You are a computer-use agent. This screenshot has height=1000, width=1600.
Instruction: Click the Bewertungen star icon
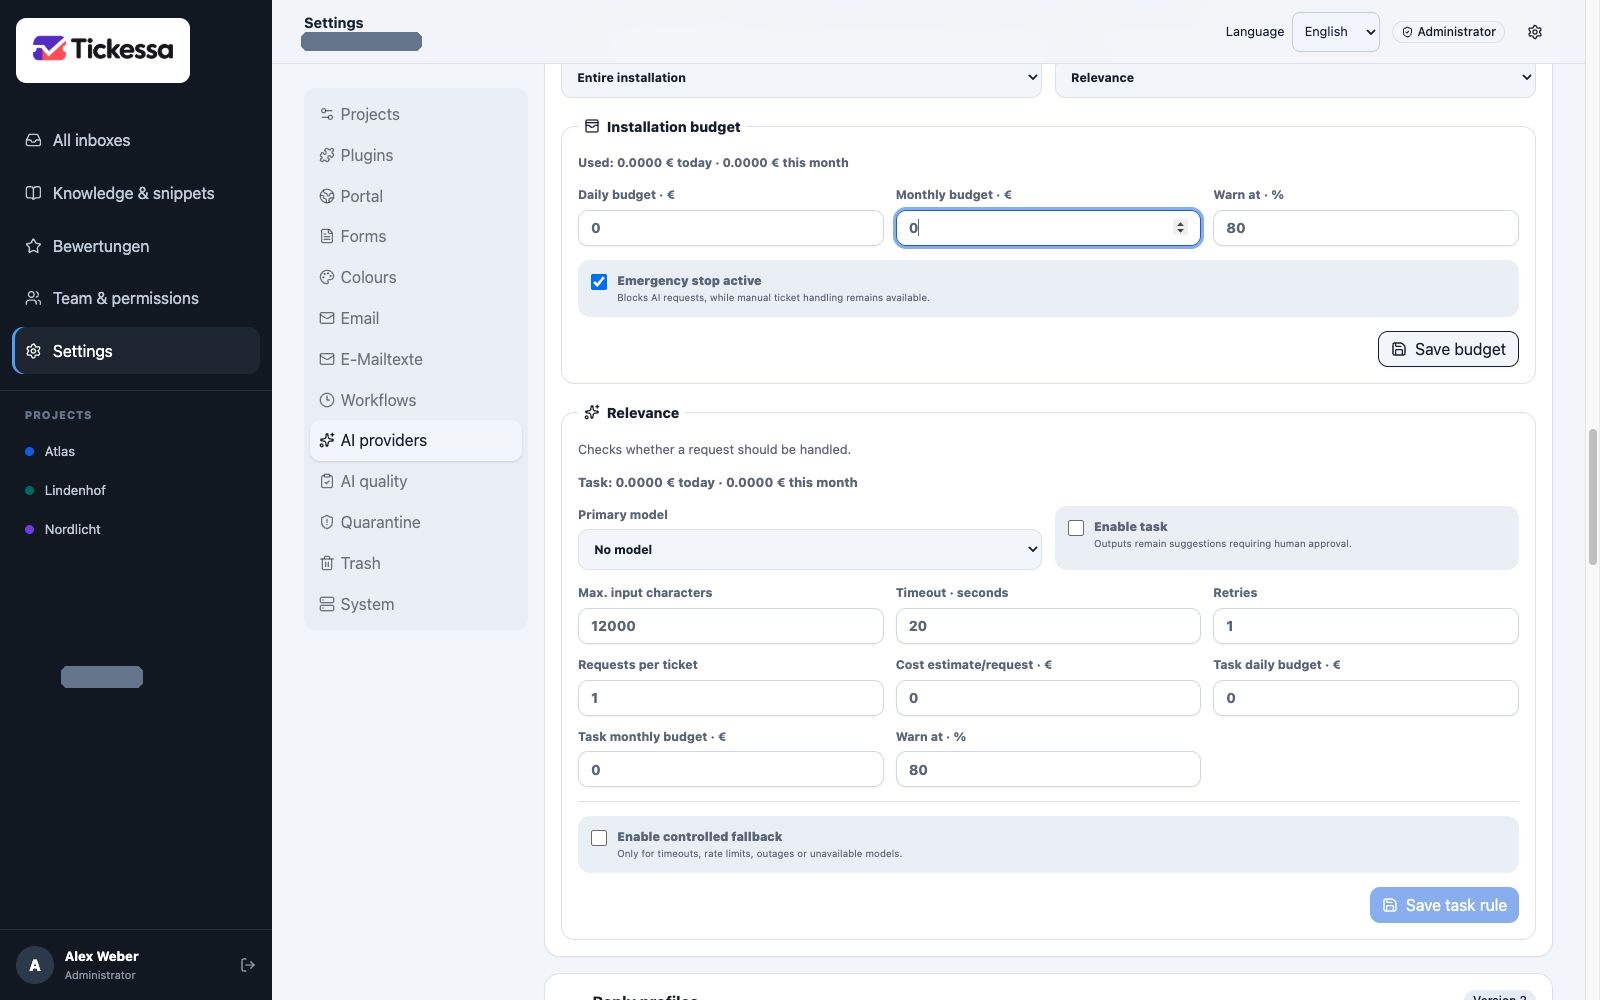[x=33, y=246]
